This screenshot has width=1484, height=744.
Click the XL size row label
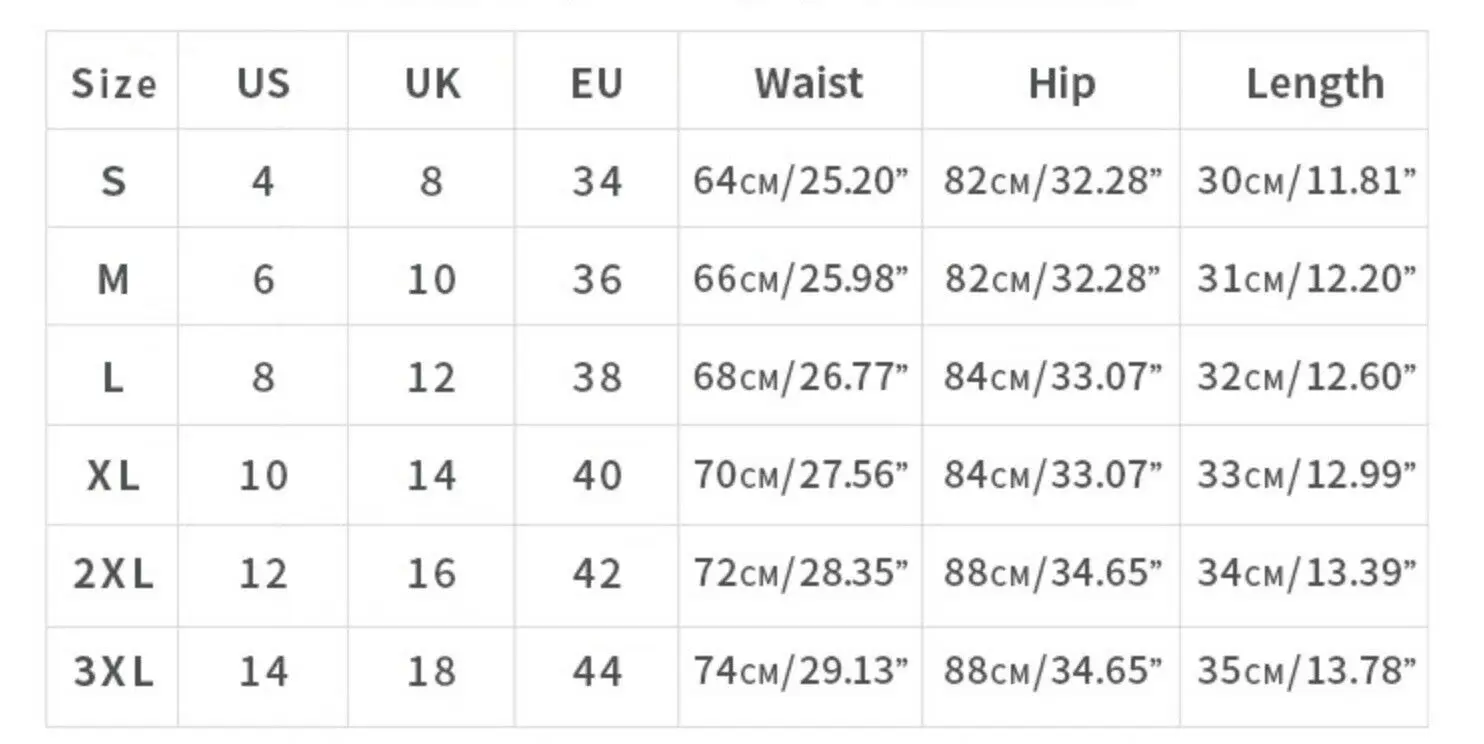[113, 475]
